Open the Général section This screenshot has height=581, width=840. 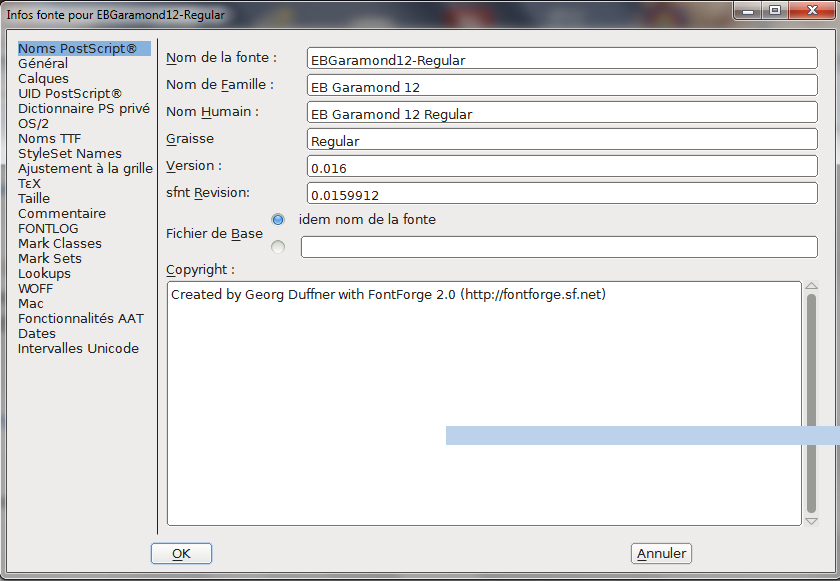43,64
